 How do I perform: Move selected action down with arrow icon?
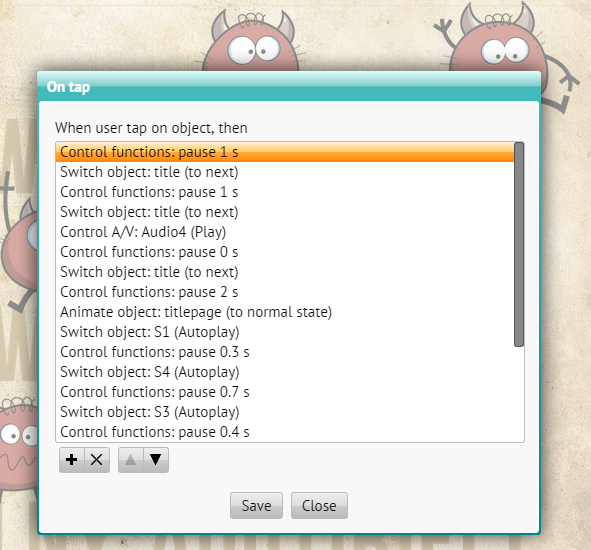click(x=156, y=460)
